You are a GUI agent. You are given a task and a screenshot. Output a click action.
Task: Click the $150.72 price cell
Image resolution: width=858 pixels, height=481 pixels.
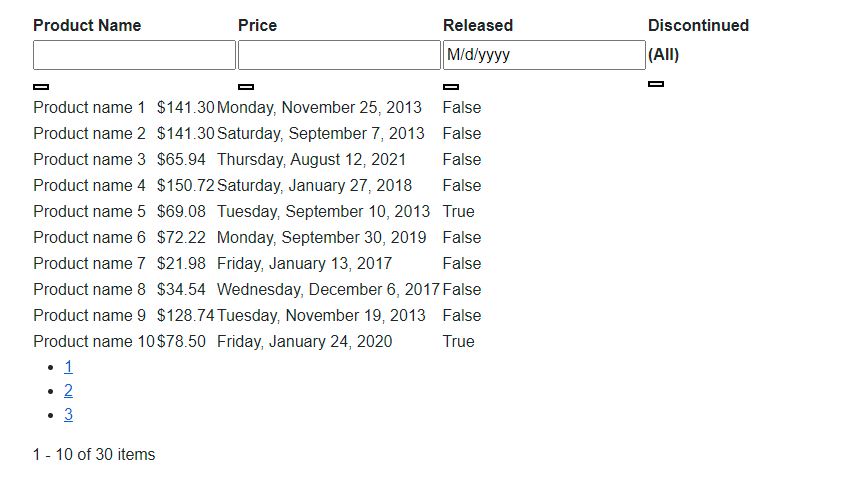tap(185, 186)
